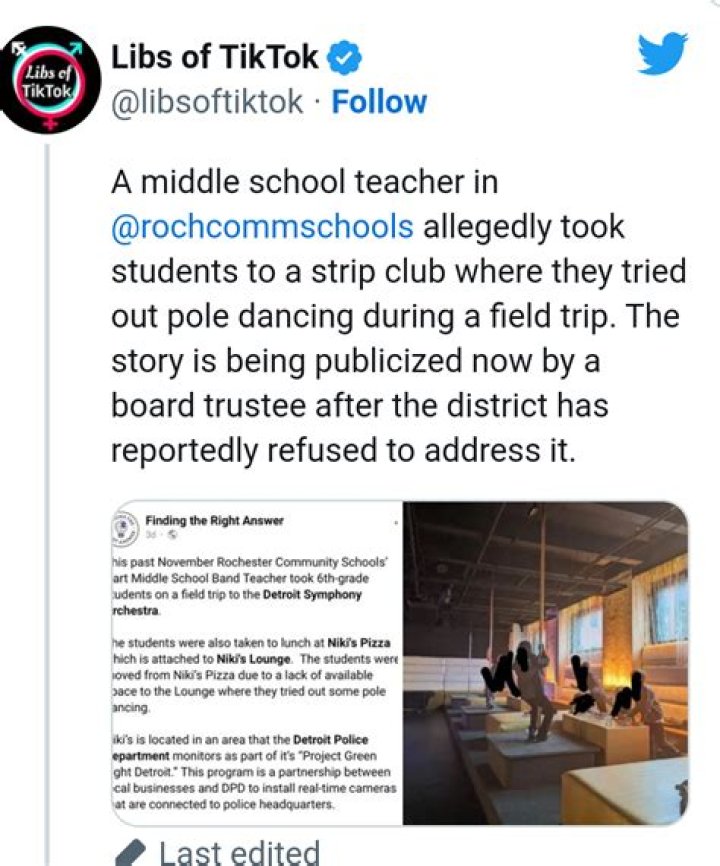This screenshot has height=866, width=720.
Task: Follow the Libs of TikTok account
Action: click(x=379, y=102)
